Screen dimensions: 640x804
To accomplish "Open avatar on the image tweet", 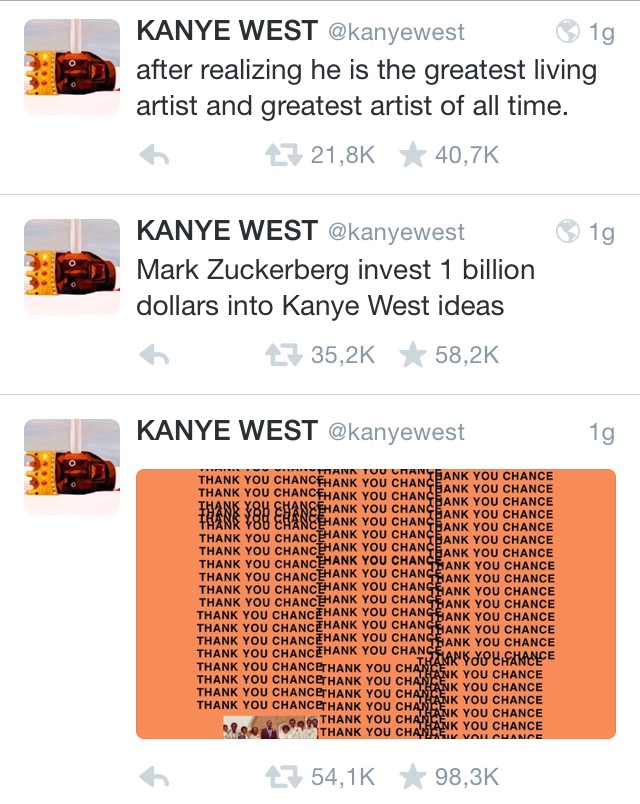I will [x=72, y=467].
